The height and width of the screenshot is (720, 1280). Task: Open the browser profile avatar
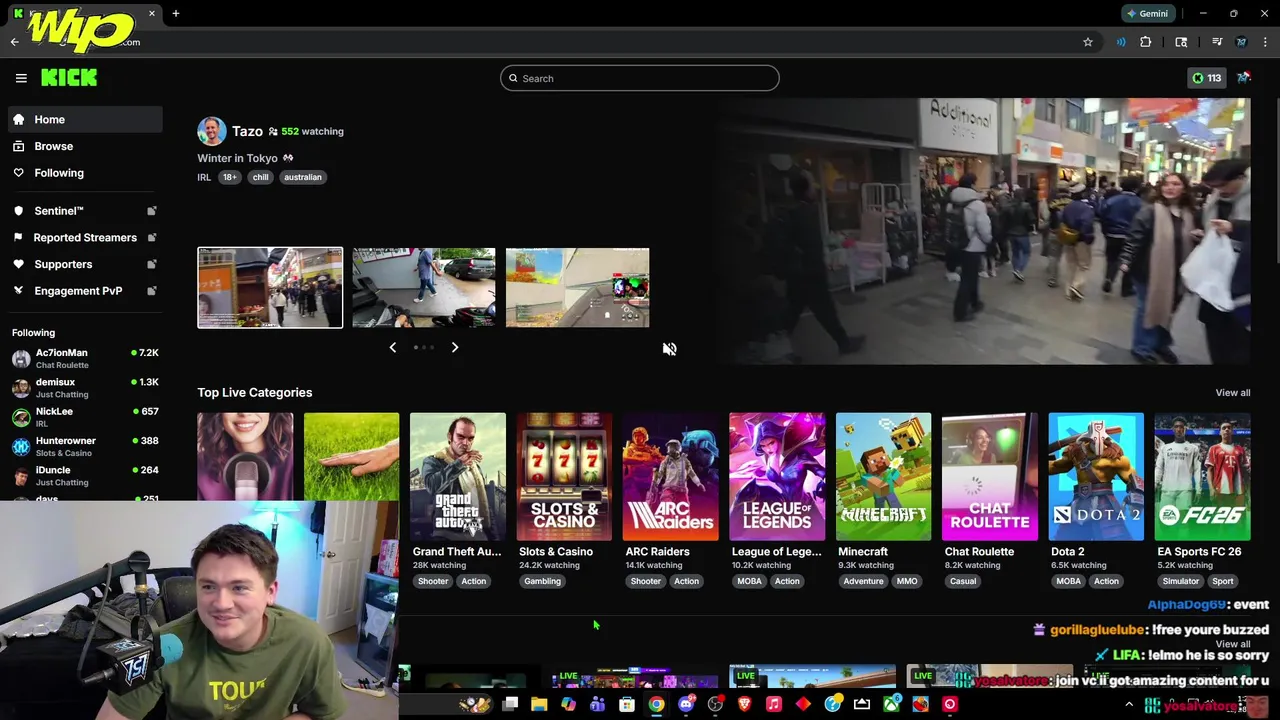click(x=1242, y=42)
